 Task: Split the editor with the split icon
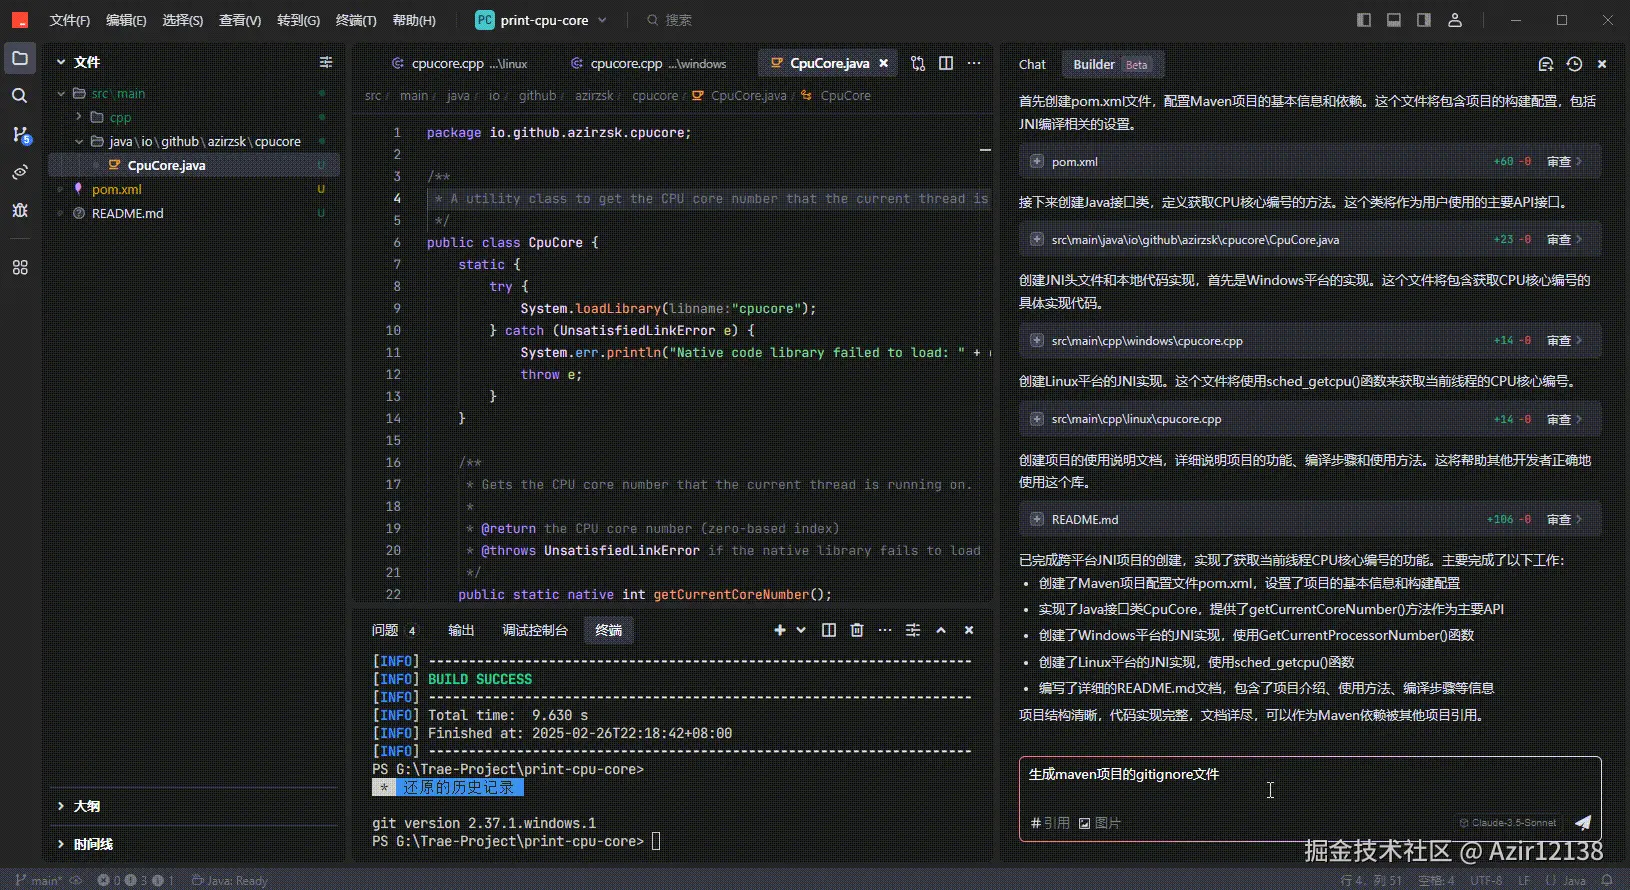point(946,63)
